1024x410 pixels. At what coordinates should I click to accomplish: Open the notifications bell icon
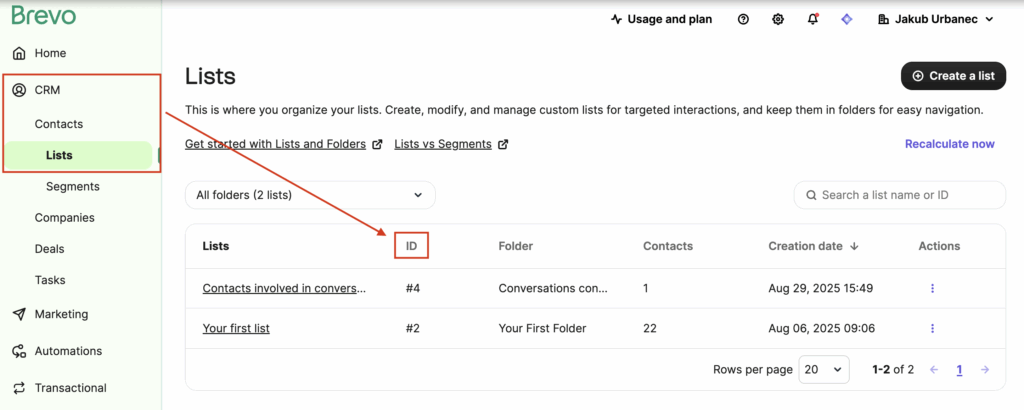click(812, 19)
